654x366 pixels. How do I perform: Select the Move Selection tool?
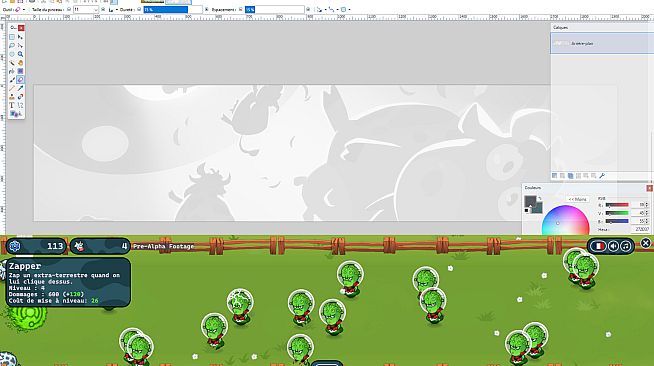(x=20, y=45)
